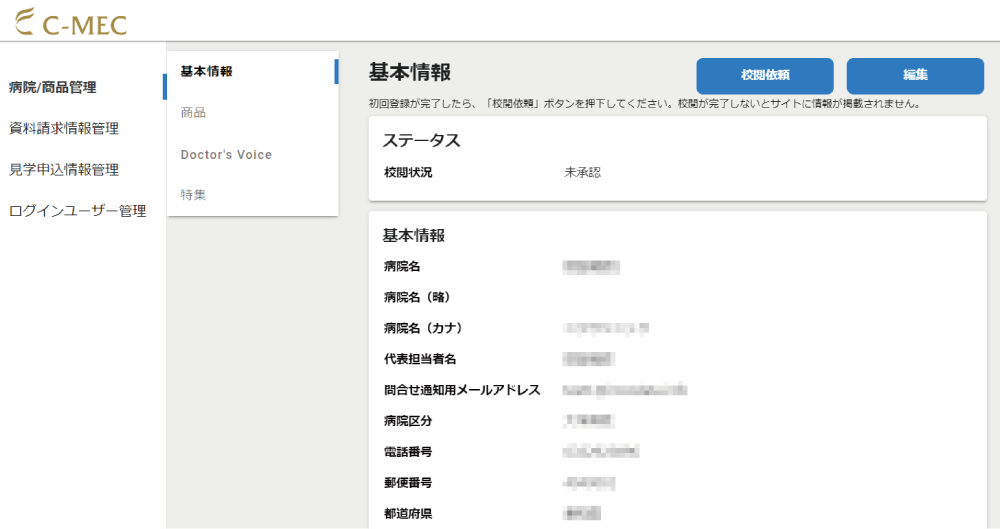Viewport: 1000px width, 529px height.
Task: Select the blurred 病院名 value
Action: click(x=591, y=267)
